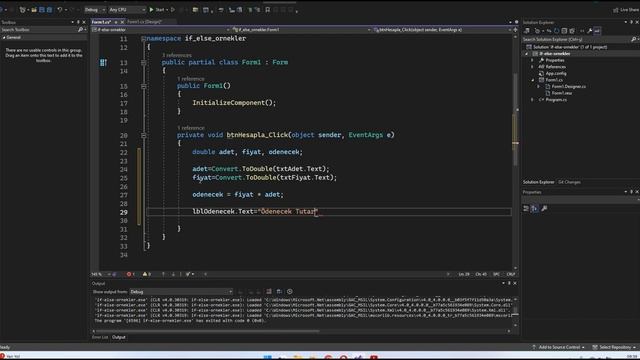640x360 pixels.
Task: Click the Start button label in toolbar
Action: [x=160, y=10]
